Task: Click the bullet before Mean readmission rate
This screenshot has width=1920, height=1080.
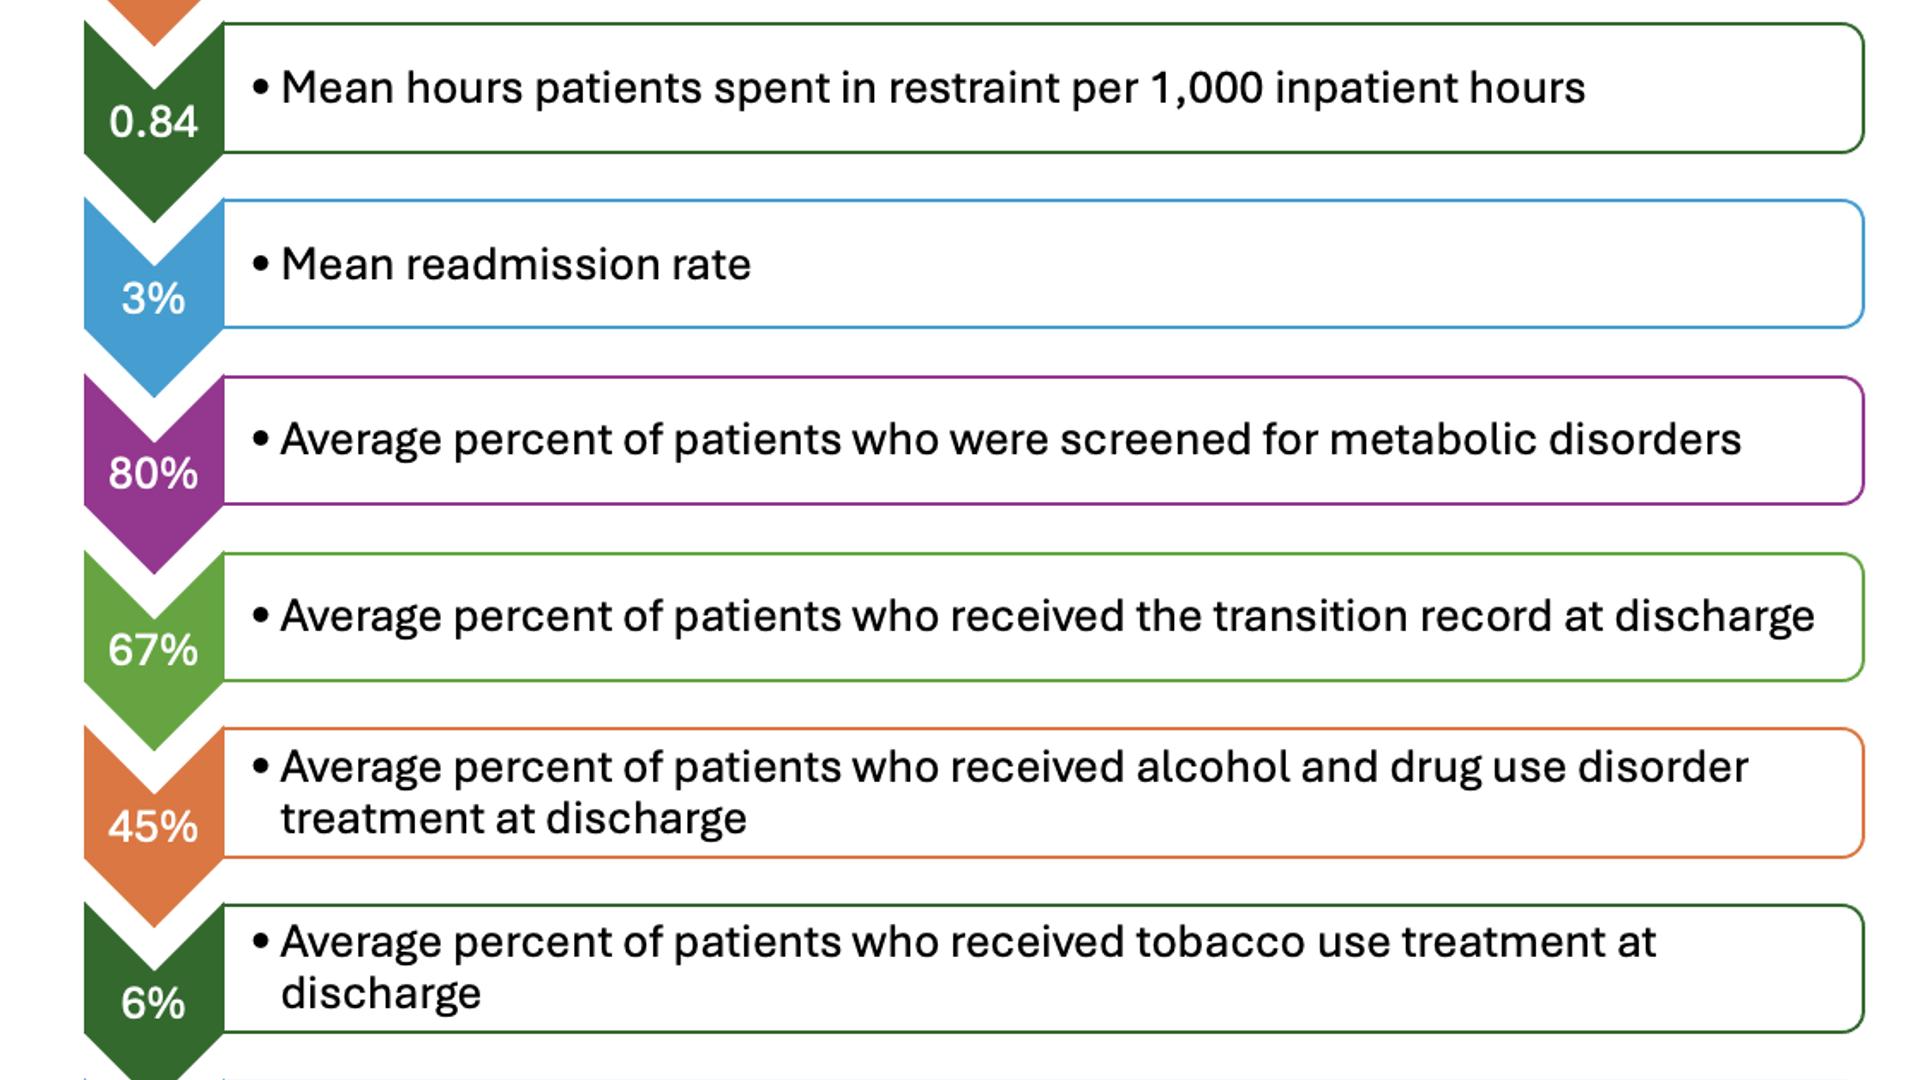Action: [261, 265]
